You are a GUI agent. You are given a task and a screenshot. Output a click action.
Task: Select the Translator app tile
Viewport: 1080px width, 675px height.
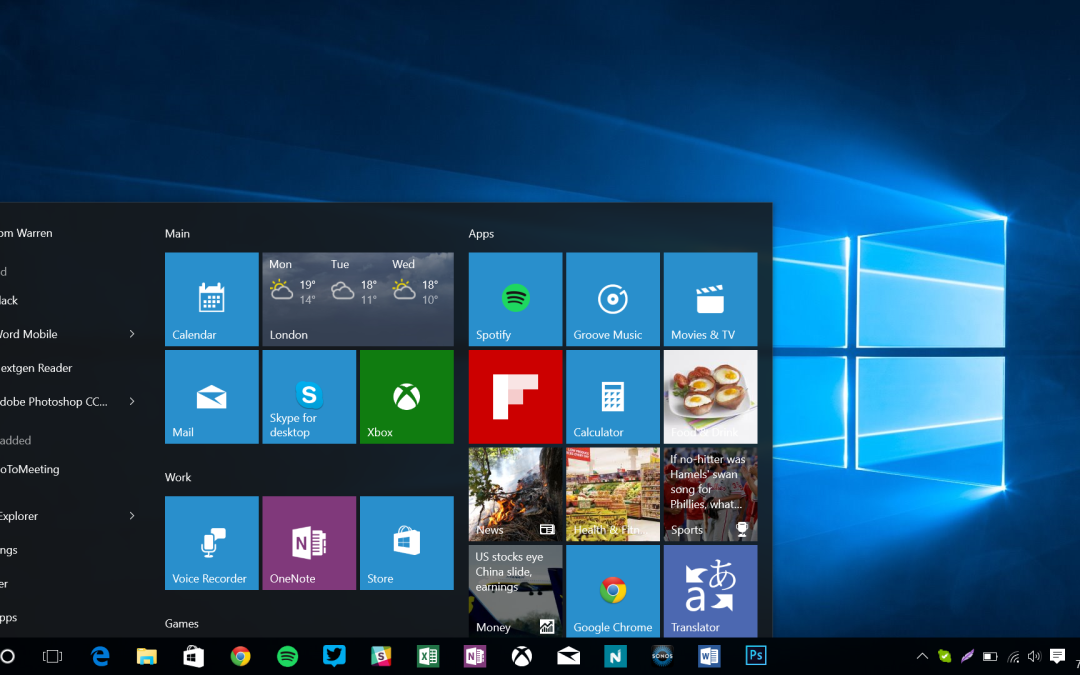pyautogui.click(x=710, y=591)
